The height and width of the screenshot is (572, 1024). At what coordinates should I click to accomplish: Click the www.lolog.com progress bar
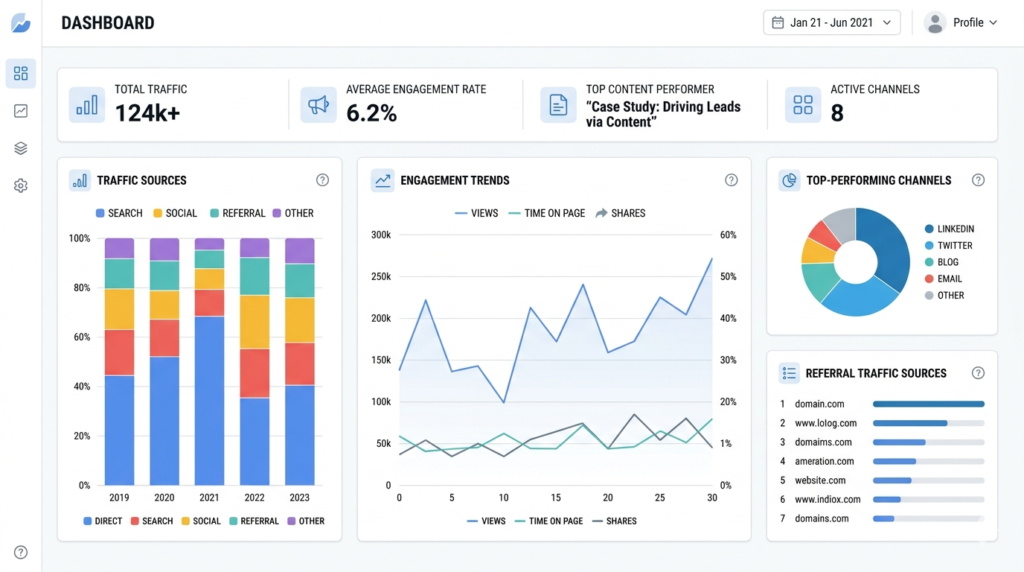(927, 423)
